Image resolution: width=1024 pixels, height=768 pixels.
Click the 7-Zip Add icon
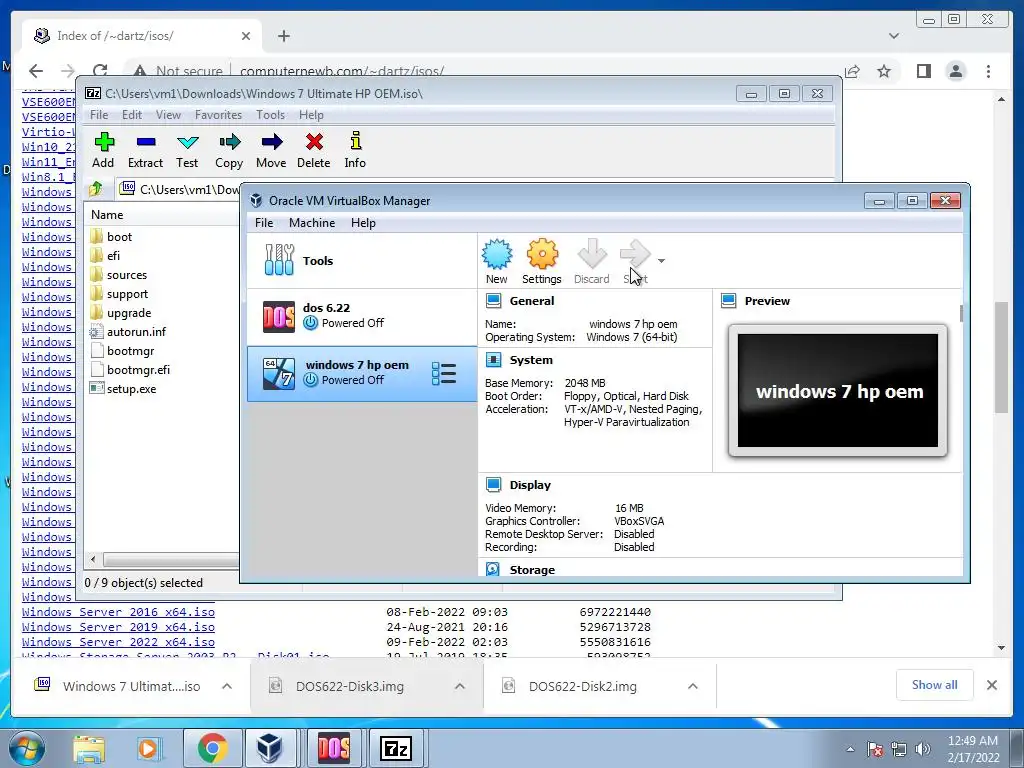click(104, 142)
